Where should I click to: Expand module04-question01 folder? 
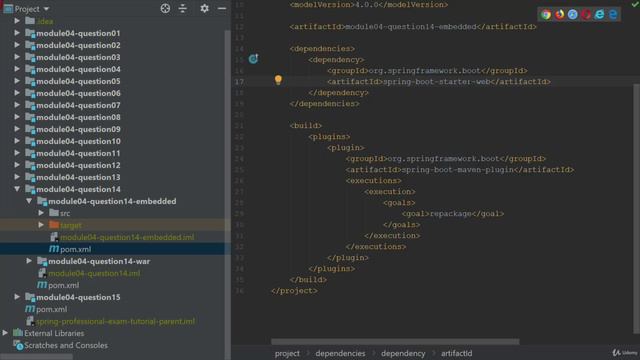point(17,33)
